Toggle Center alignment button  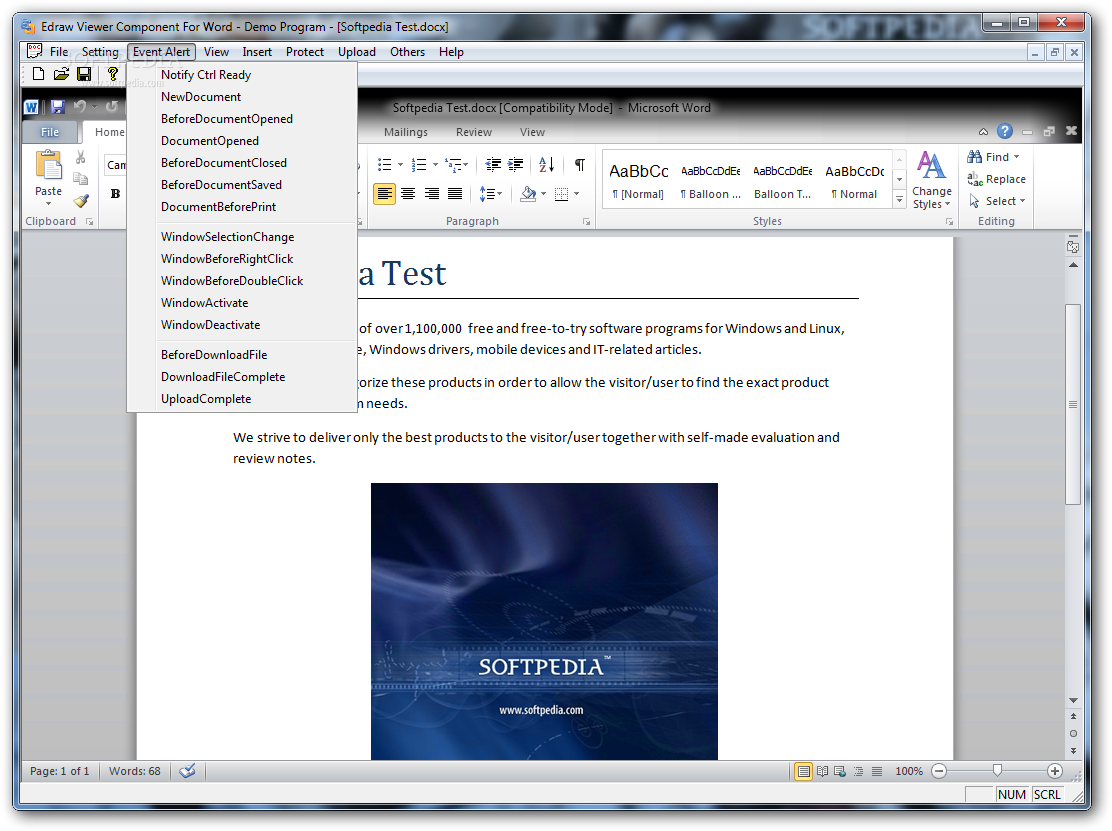[408, 194]
